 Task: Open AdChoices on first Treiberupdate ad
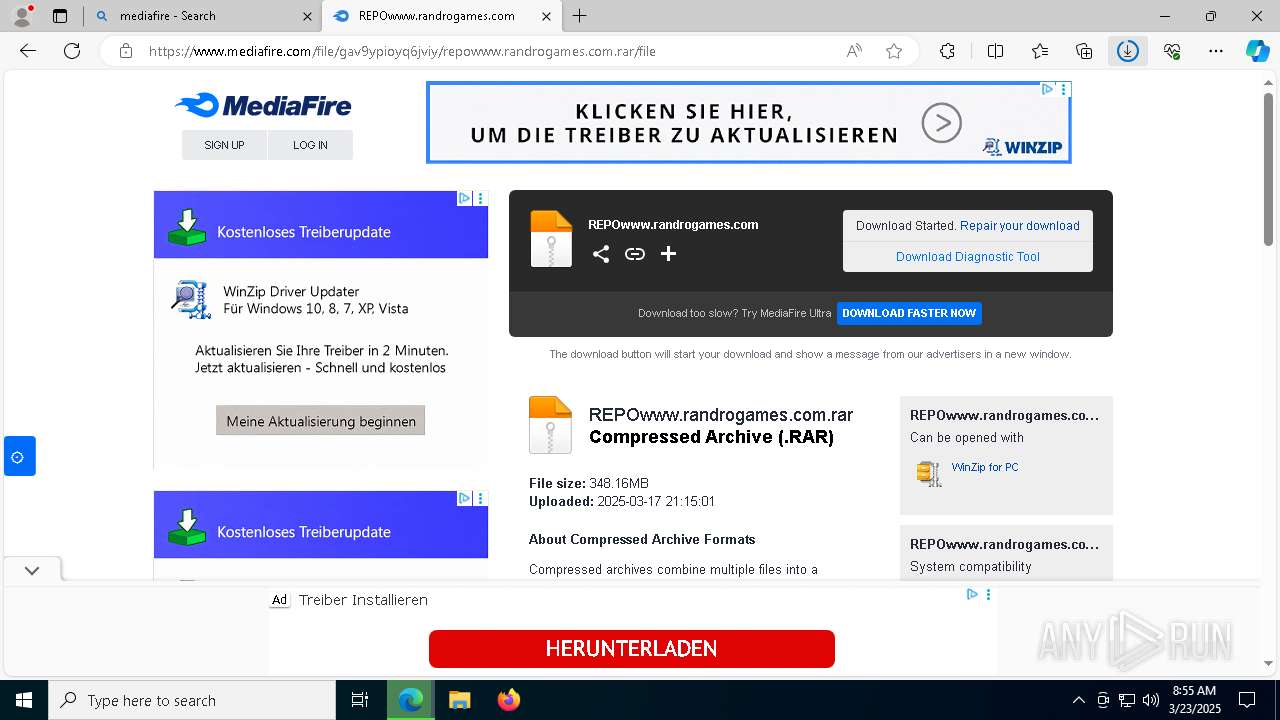click(464, 198)
